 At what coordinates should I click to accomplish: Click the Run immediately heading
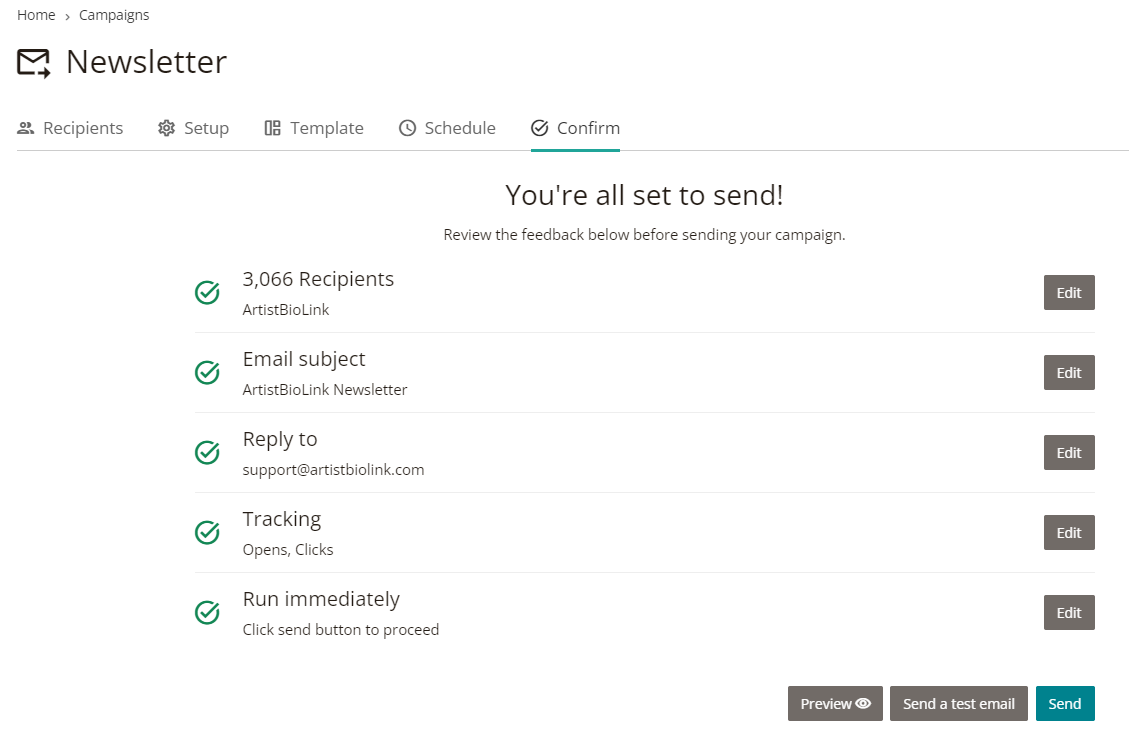click(321, 599)
